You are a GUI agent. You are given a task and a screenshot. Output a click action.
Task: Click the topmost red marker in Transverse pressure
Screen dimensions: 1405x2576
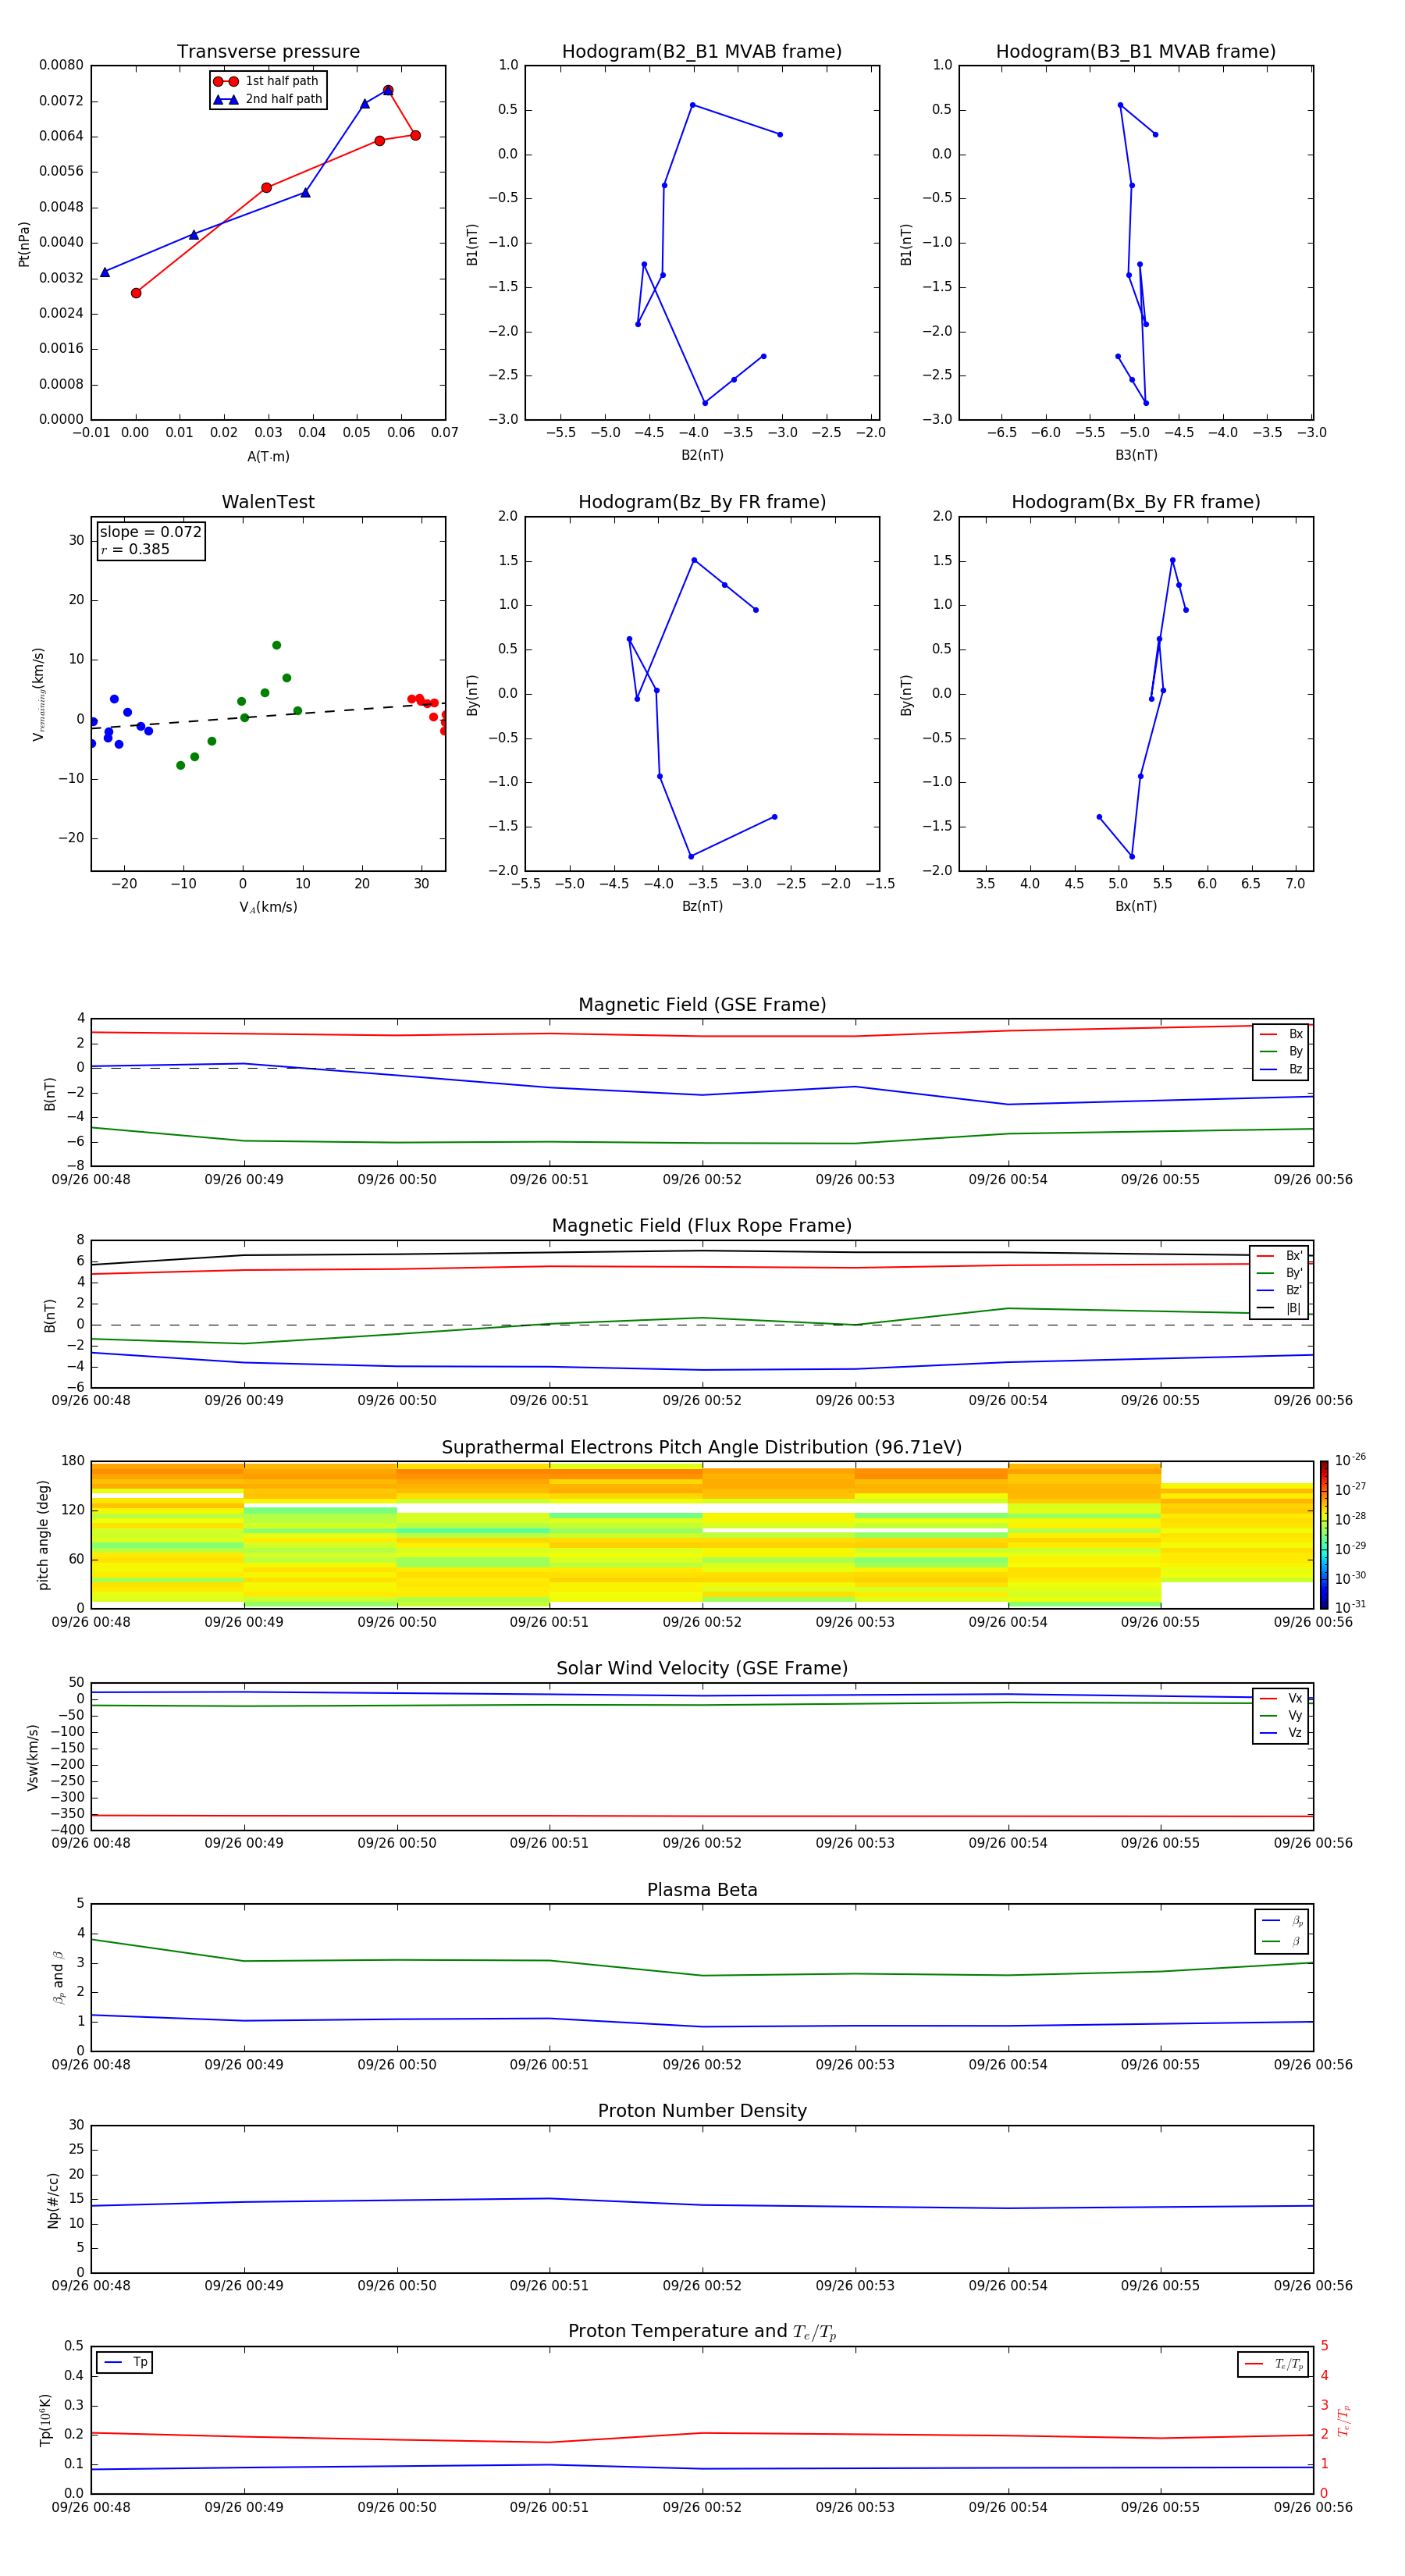tap(388, 91)
